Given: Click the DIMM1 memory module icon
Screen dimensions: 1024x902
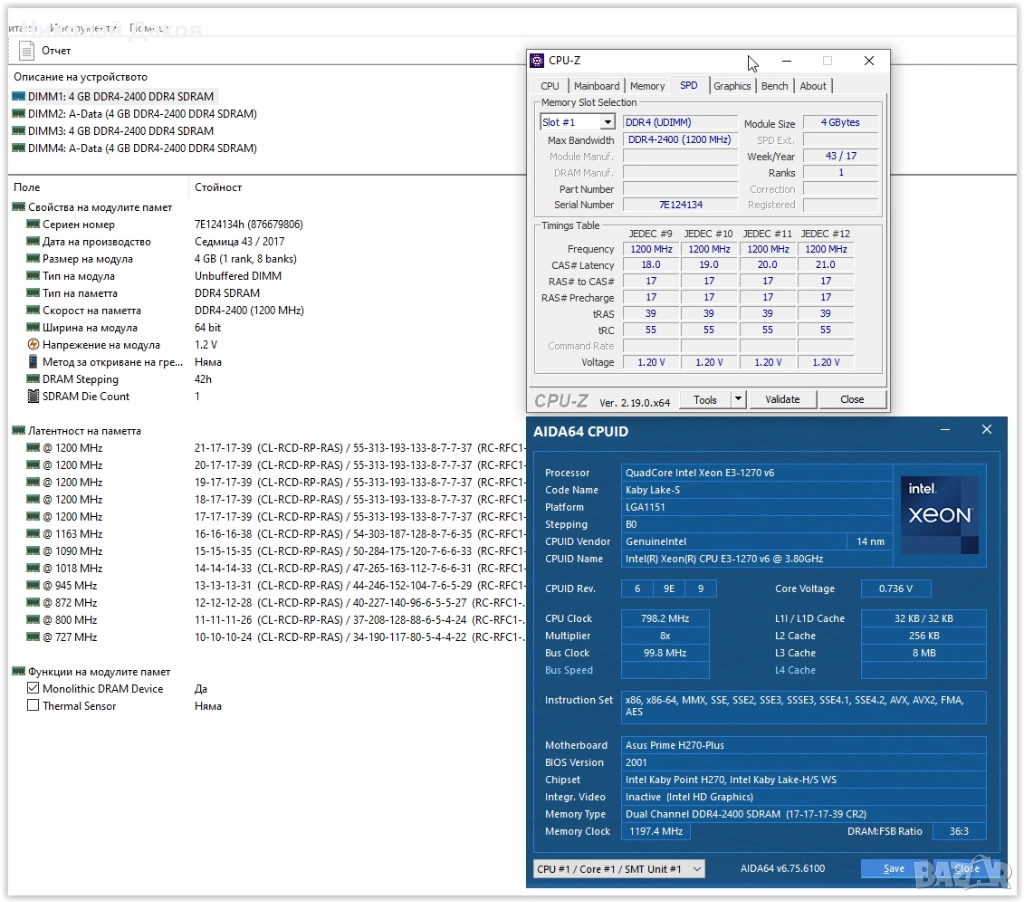Looking at the screenshot, I should pyautogui.click(x=19, y=97).
